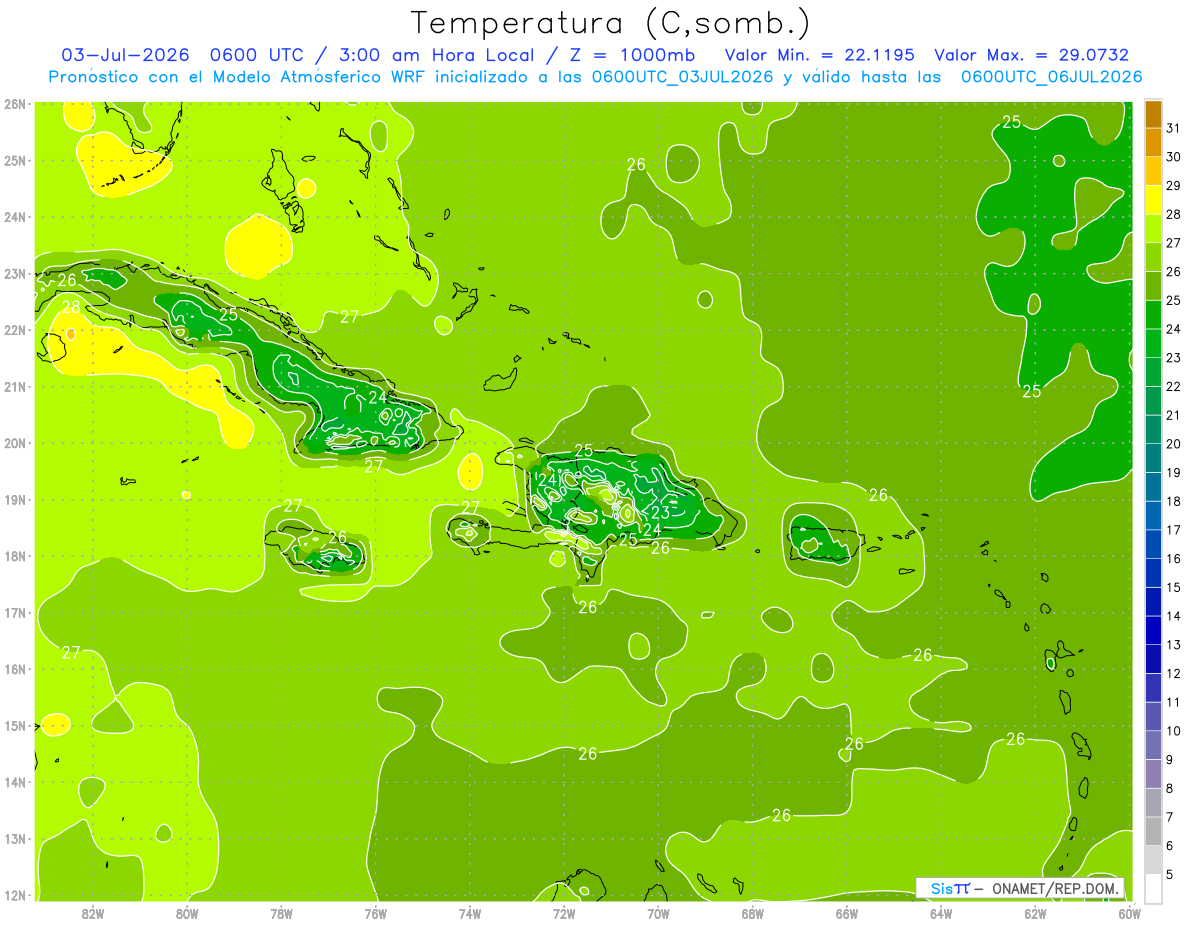
Task: Click the "Sisπ" logo text
Action: tap(950, 888)
